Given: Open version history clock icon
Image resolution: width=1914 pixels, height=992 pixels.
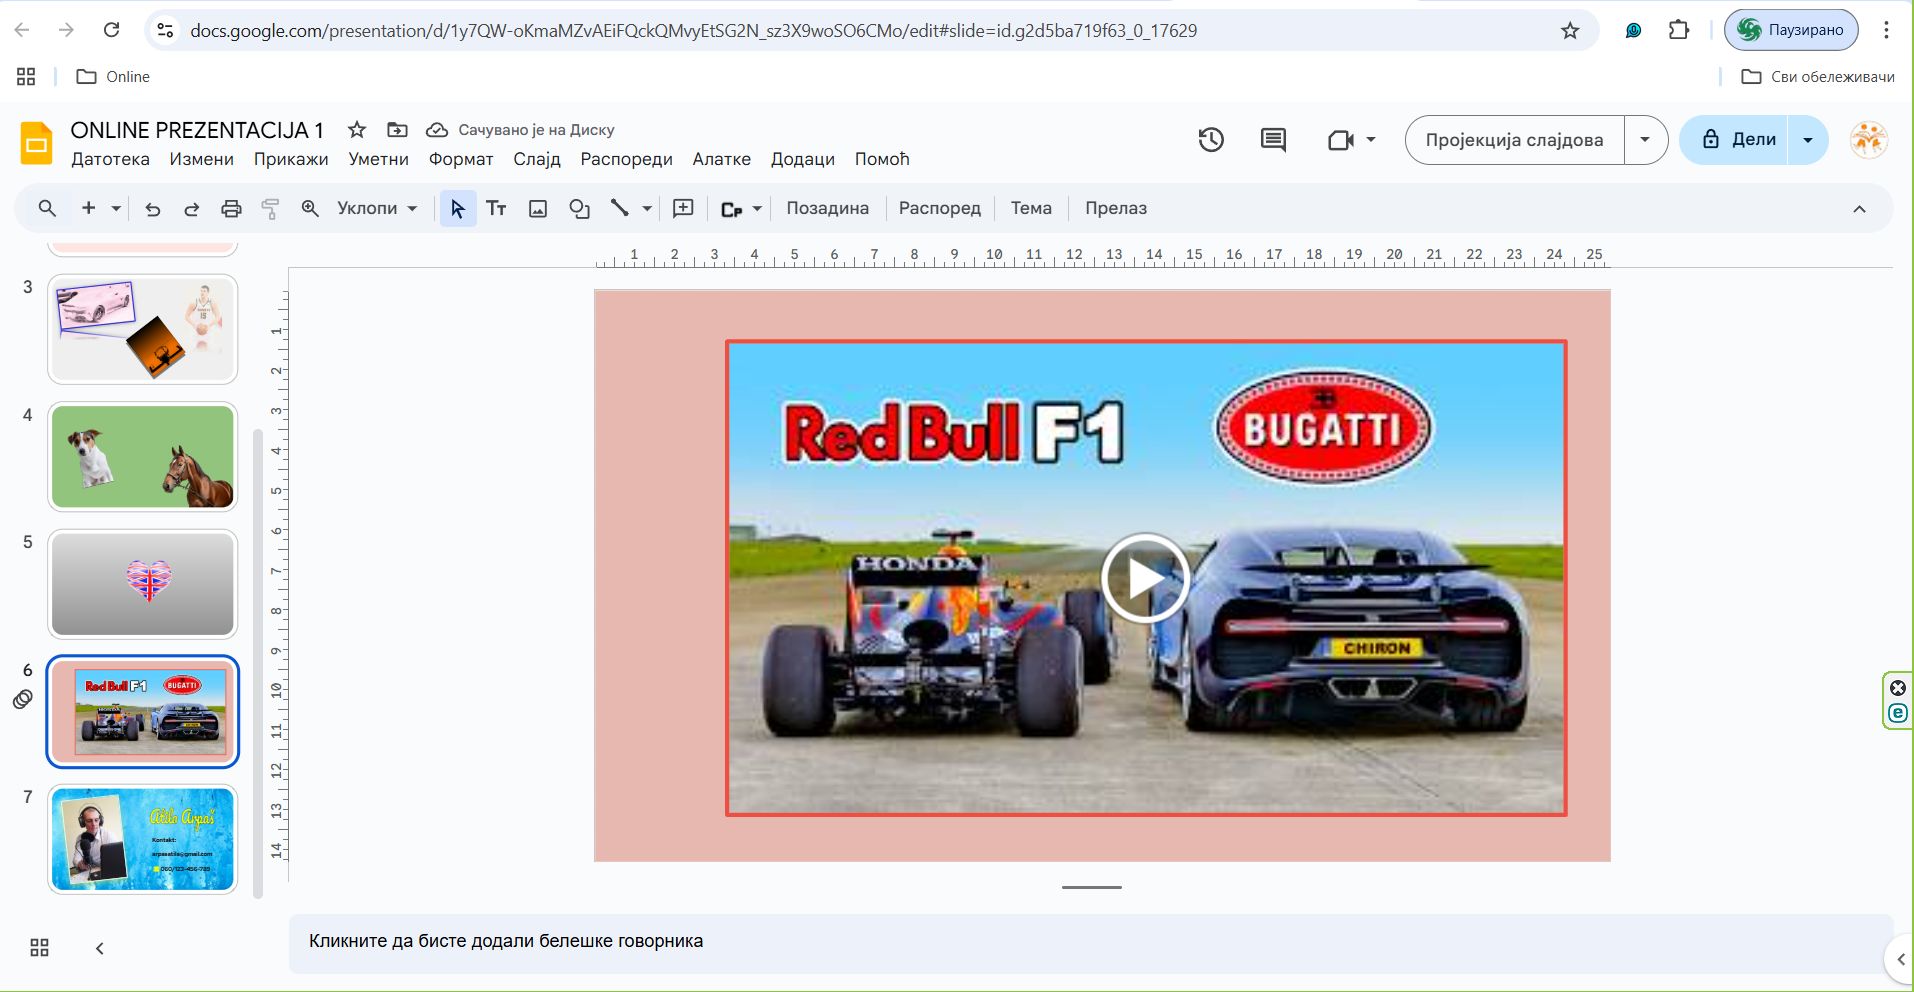Looking at the screenshot, I should point(1211,140).
